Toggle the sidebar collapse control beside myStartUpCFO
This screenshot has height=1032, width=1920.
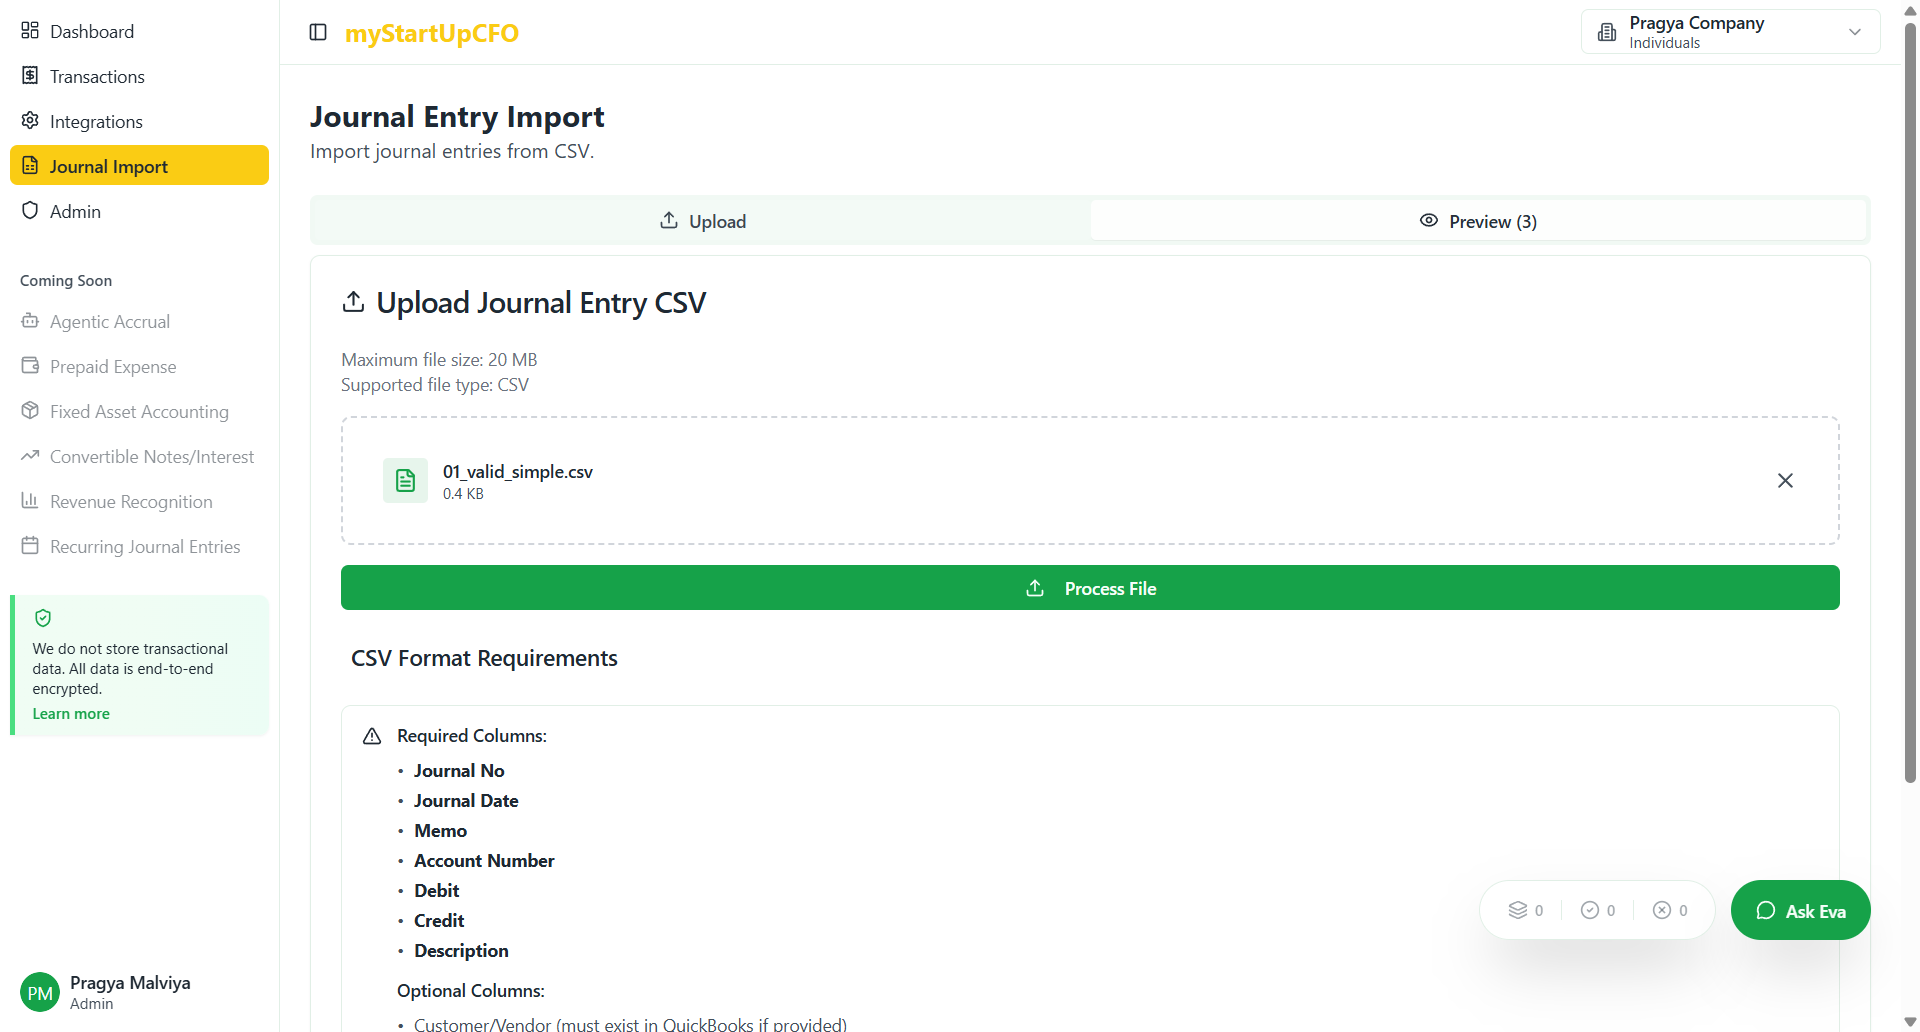coord(318,32)
